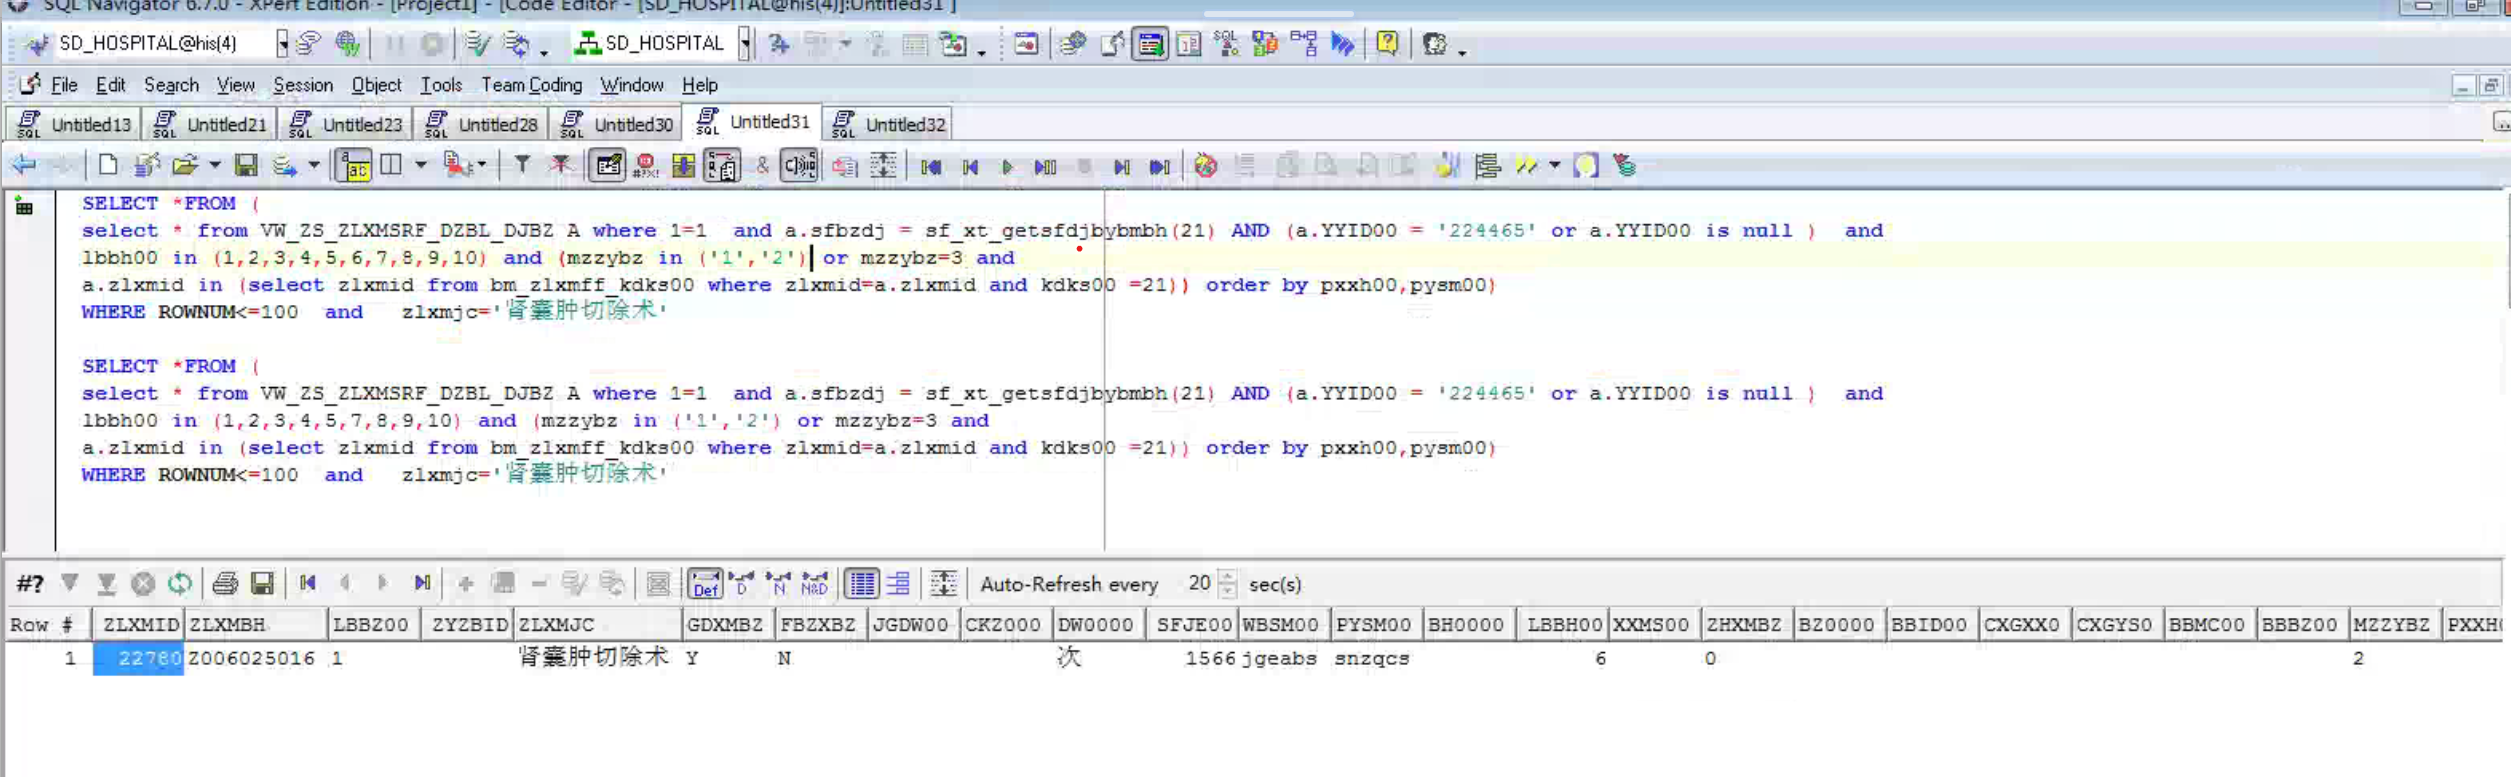The width and height of the screenshot is (2511, 777).
Task: Expand the Open file dropdown arrow
Action: click(214, 166)
